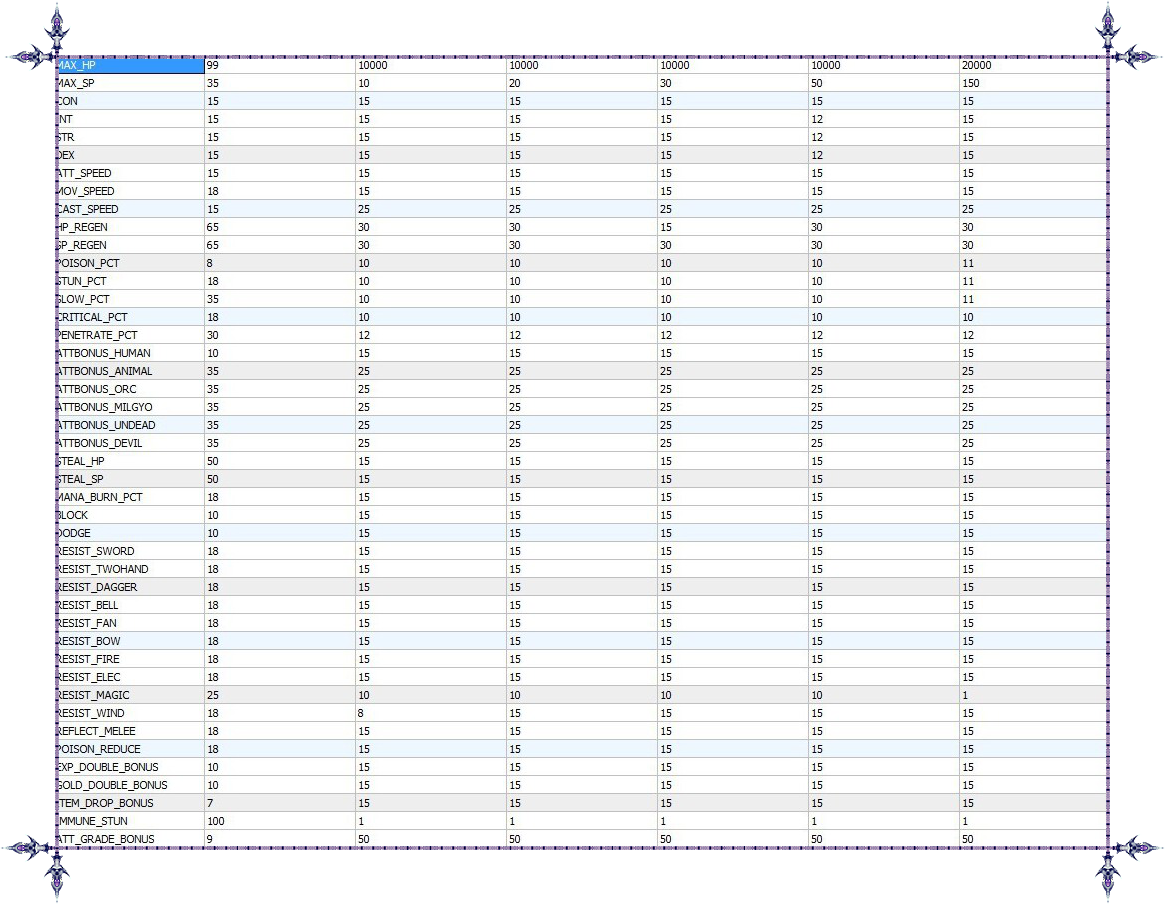Select value 10 in the BLOCK row
The width and height of the screenshot is (1165, 904).
[212, 516]
